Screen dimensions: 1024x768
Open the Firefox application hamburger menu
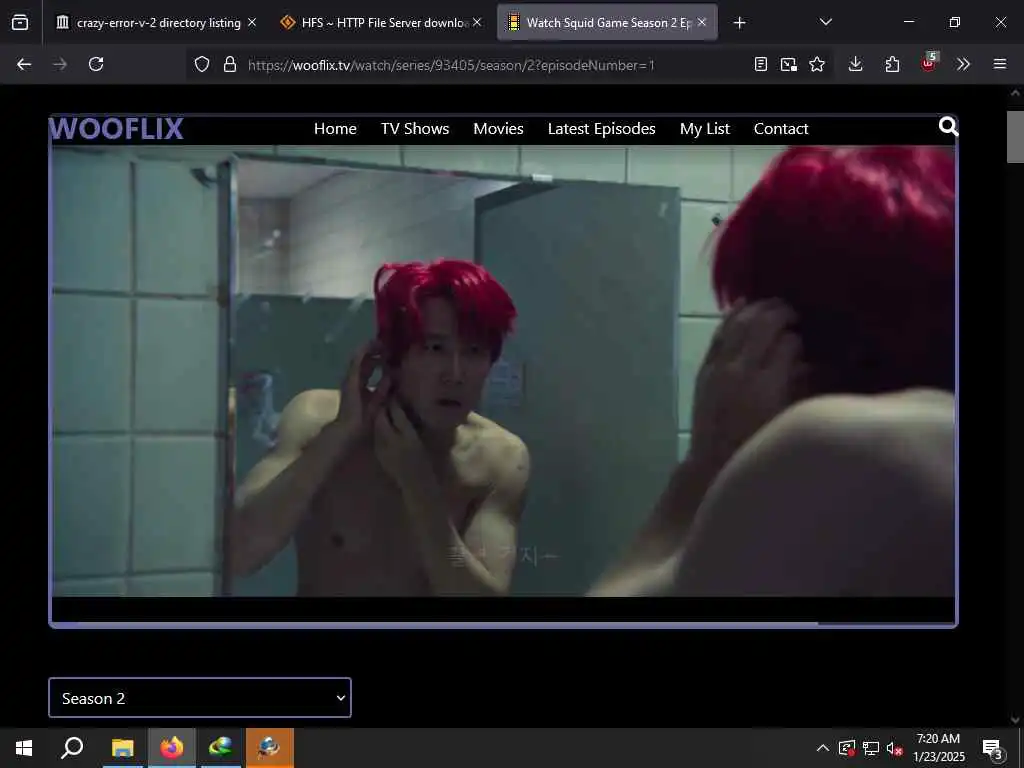tap(1000, 64)
